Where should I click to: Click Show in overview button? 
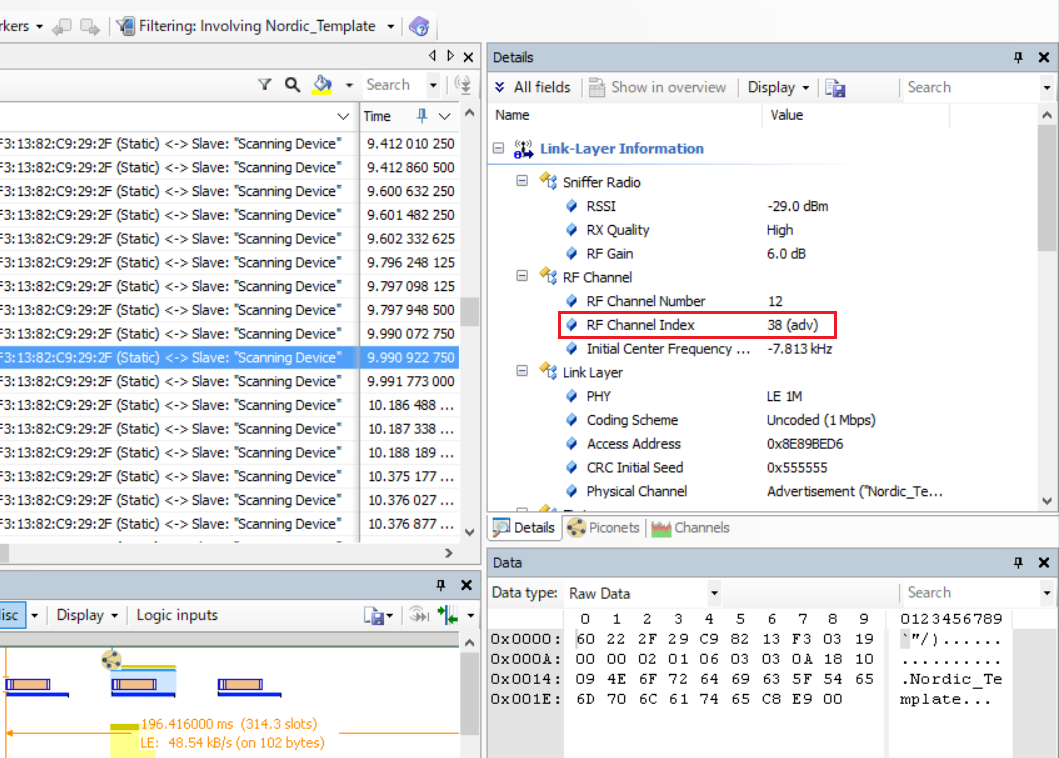click(657, 87)
